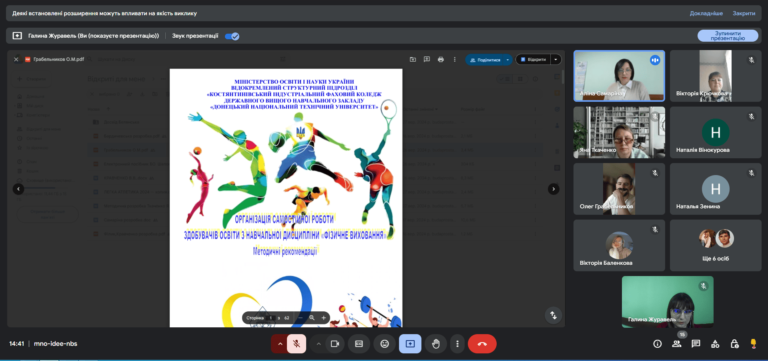Click the Поділитися share button
This screenshot has height=361, width=768.
484,60
